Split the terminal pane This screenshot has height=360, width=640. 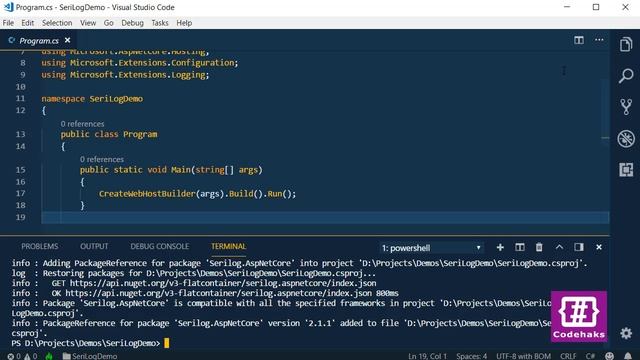pyautogui.click(x=520, y=247)
